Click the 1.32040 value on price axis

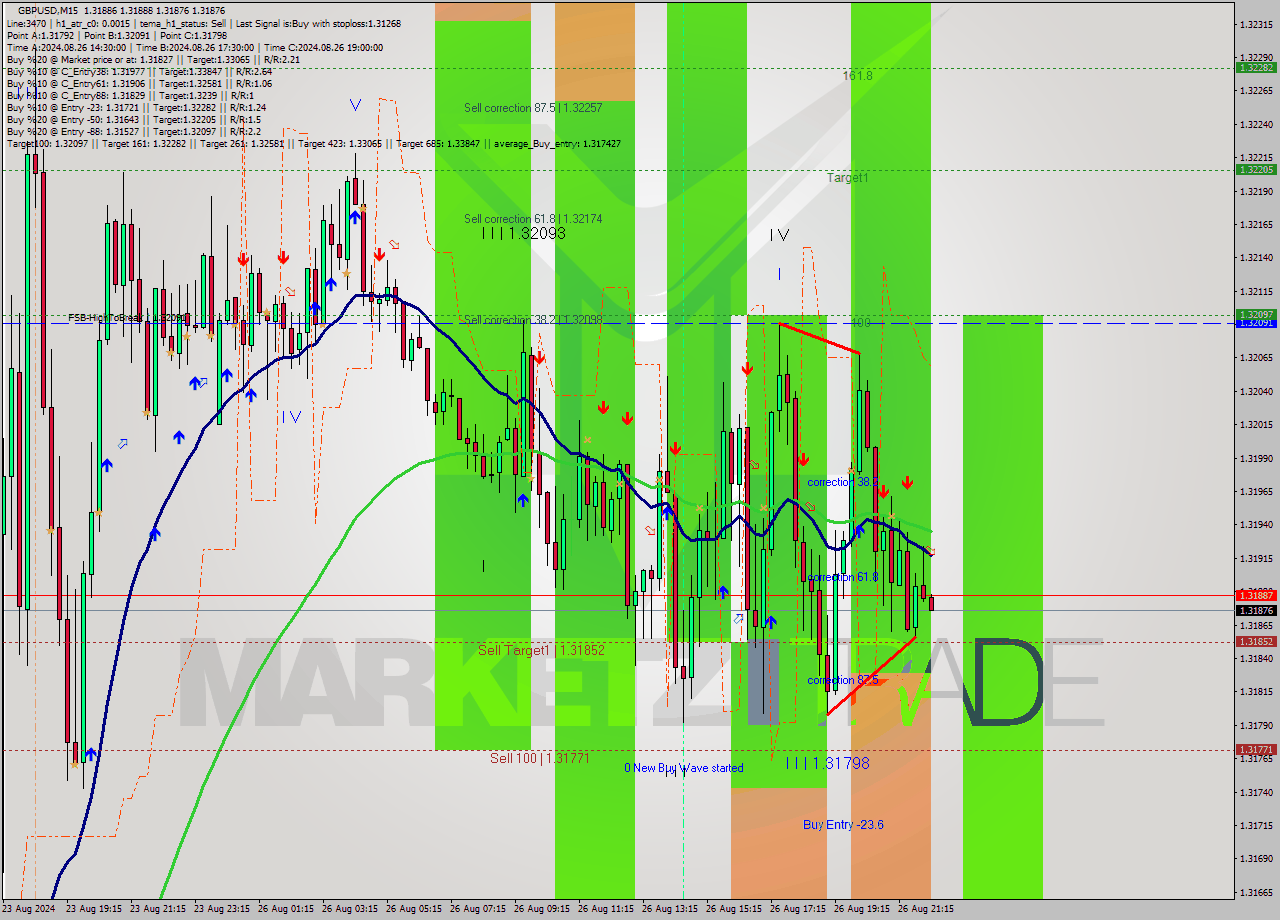(x=1256, y=391)
